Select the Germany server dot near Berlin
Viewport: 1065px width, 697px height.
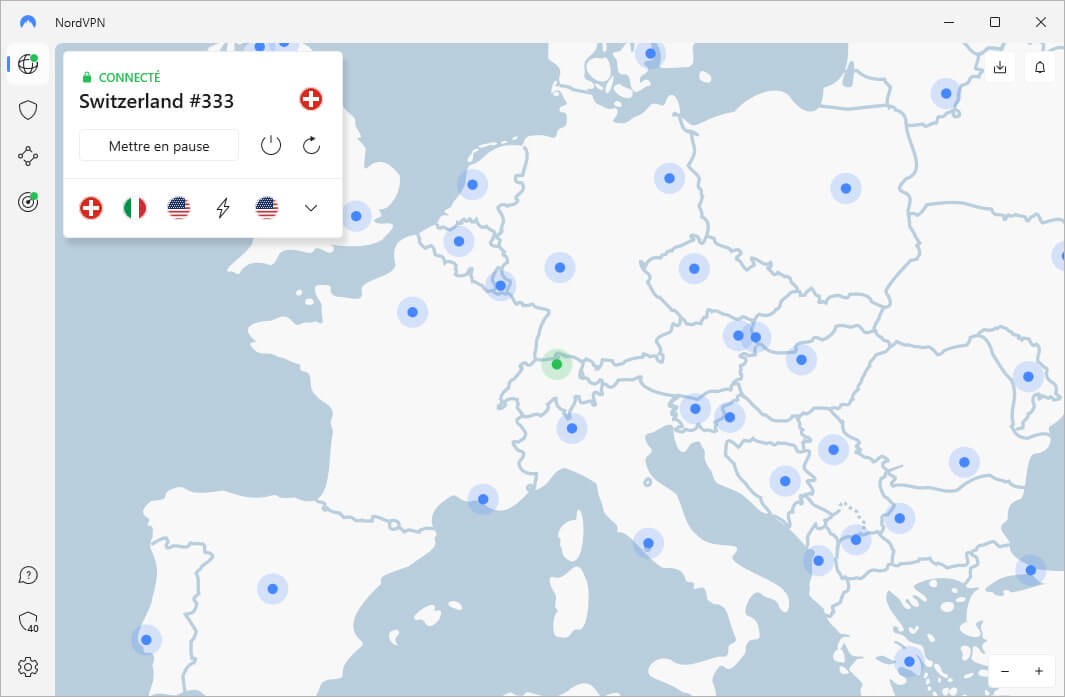669,179
